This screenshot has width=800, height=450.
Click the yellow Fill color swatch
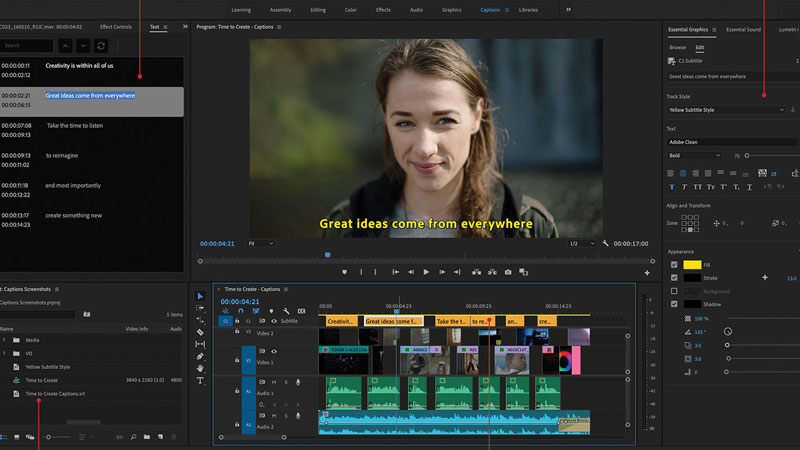[x=692, y=264]
